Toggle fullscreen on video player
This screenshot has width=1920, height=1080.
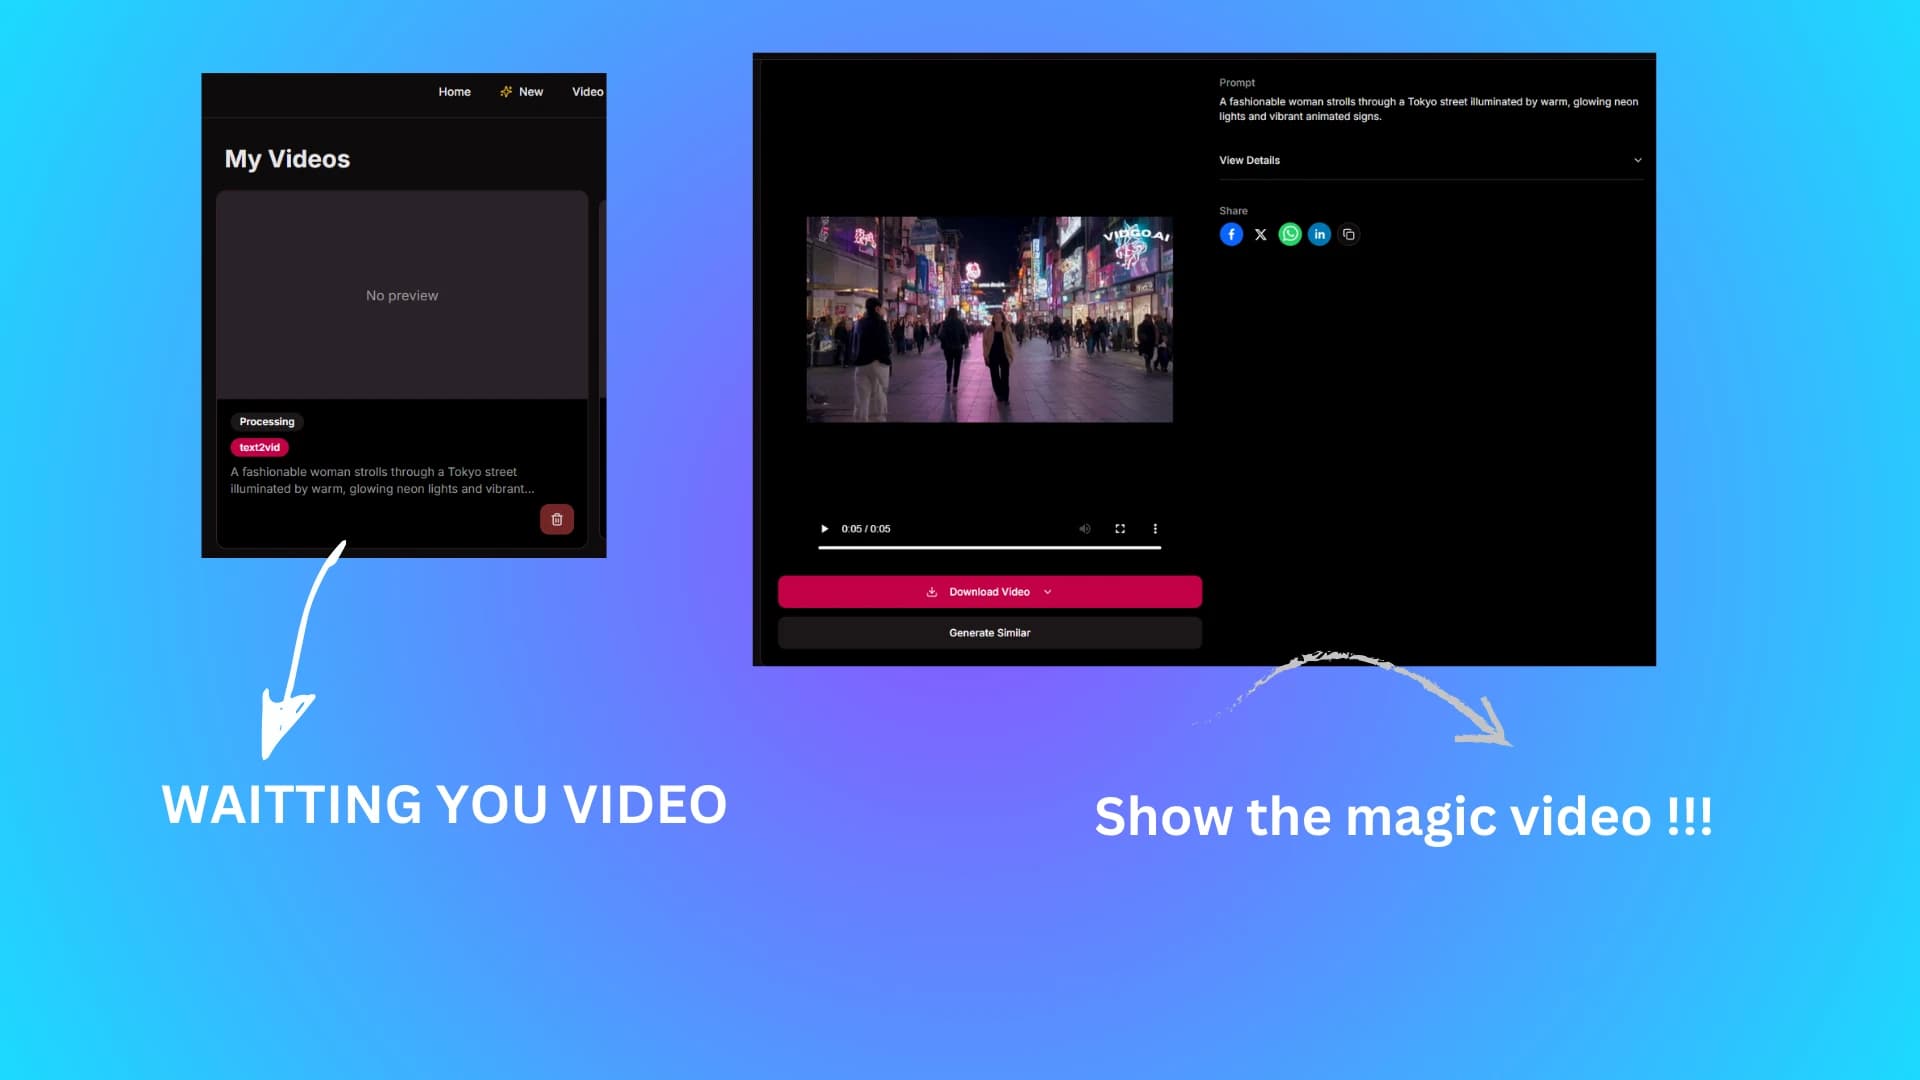coord(1120,527)
